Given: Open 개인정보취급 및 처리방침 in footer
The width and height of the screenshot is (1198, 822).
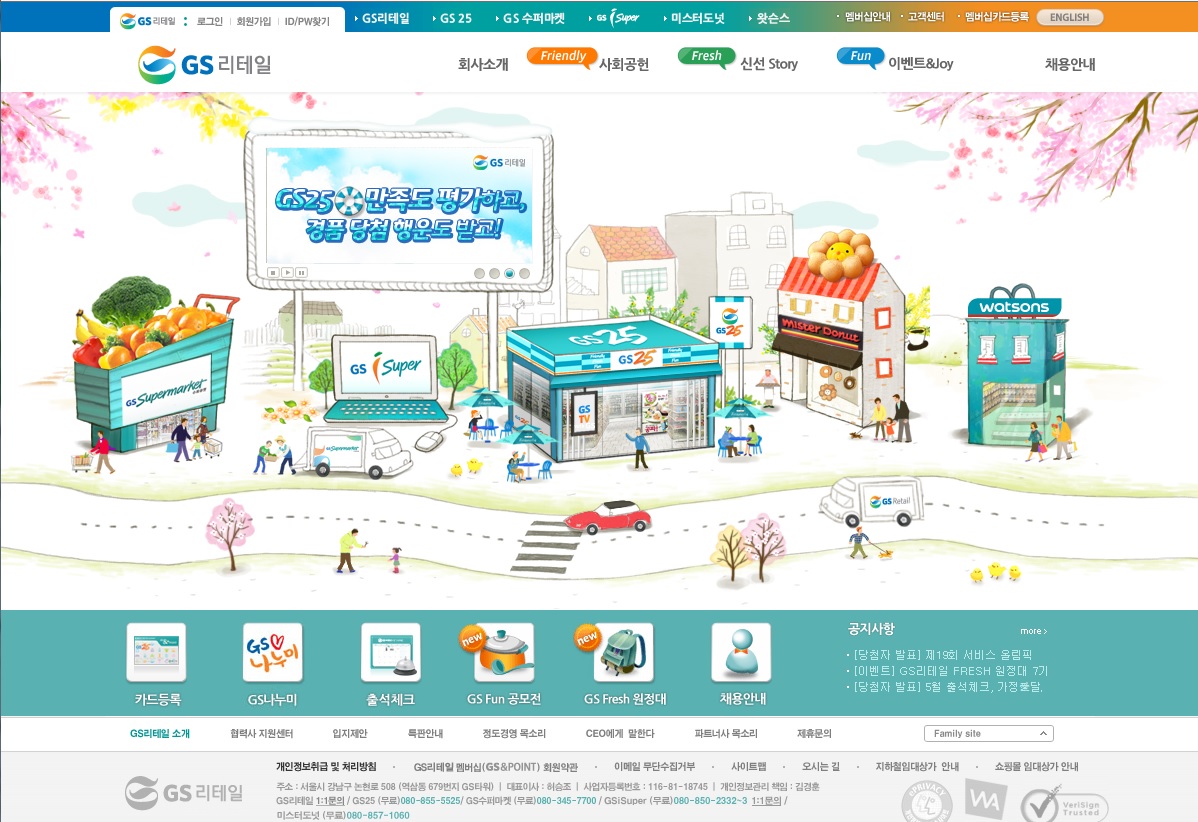Looking at the screenshot, I should [326, 766].
